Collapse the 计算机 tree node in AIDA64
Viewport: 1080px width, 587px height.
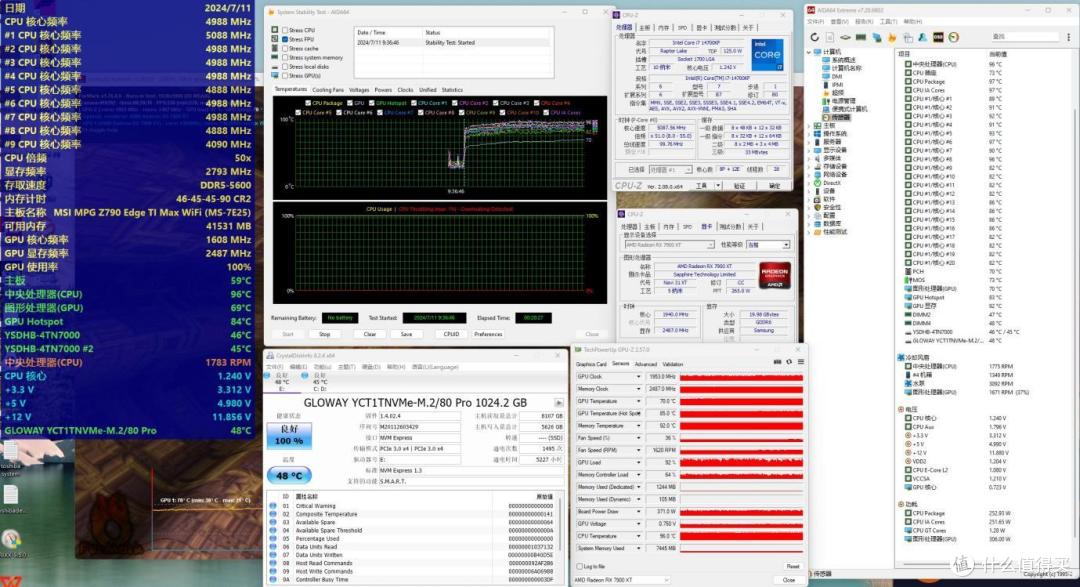(x=809, y=52)
